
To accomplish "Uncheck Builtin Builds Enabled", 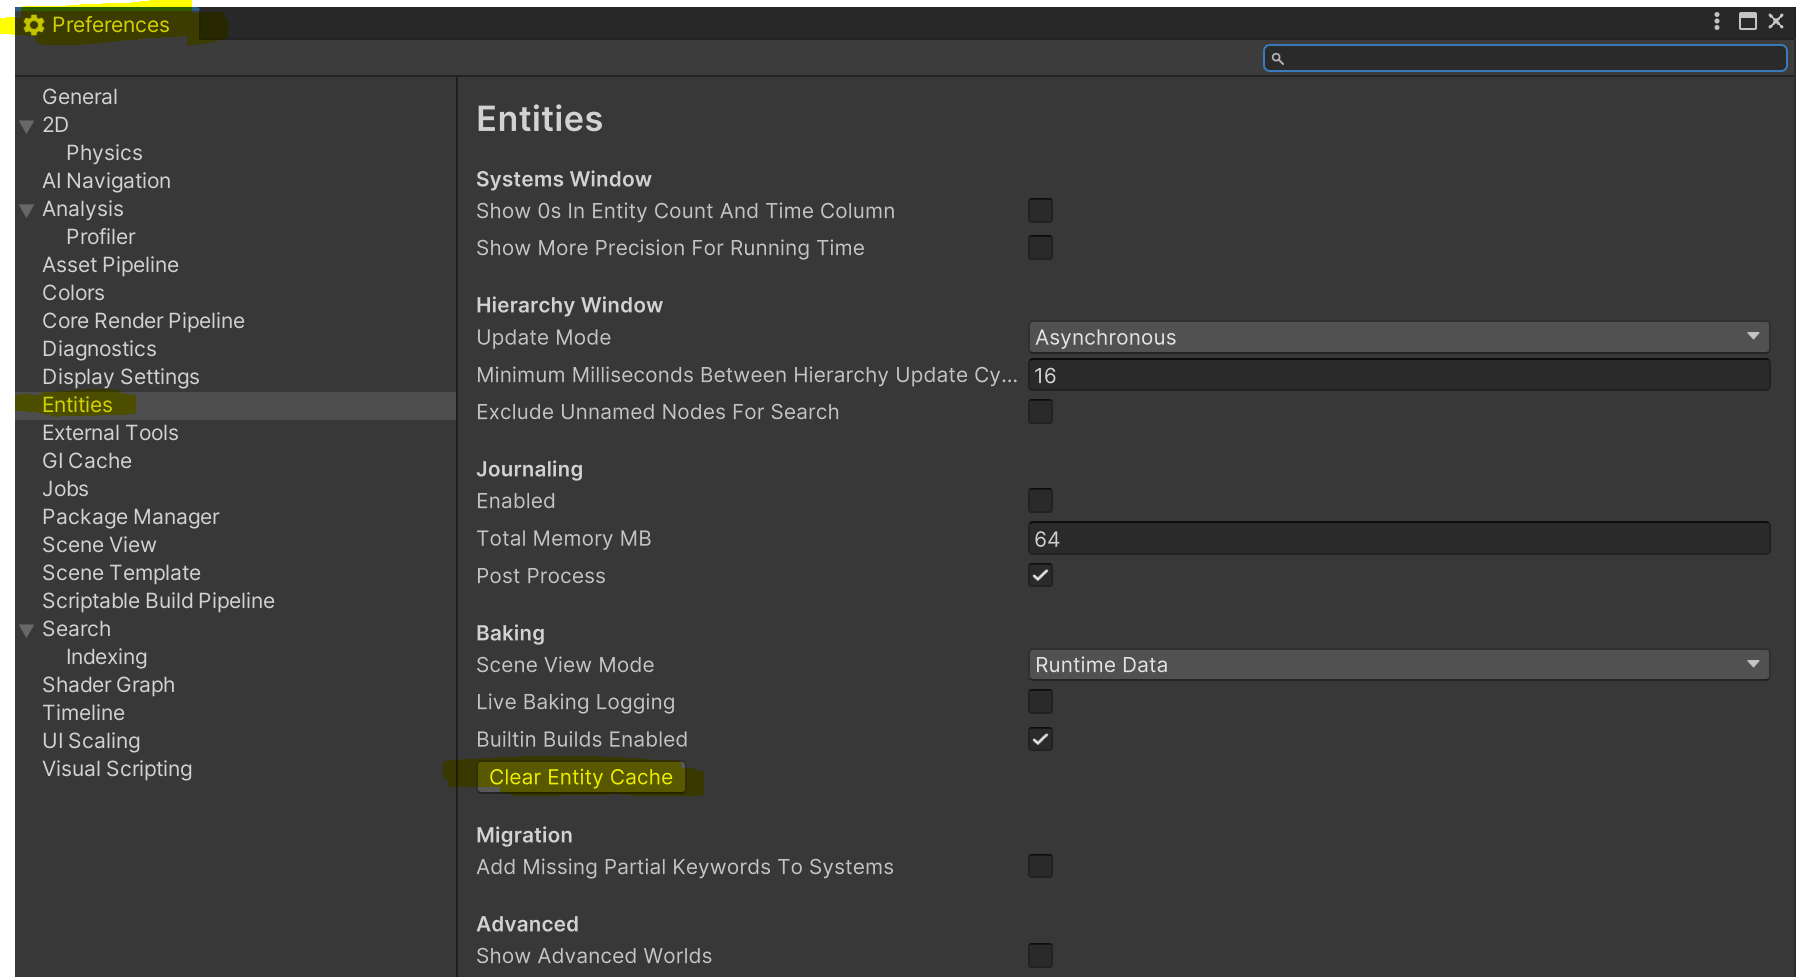I will point(1040,739).
